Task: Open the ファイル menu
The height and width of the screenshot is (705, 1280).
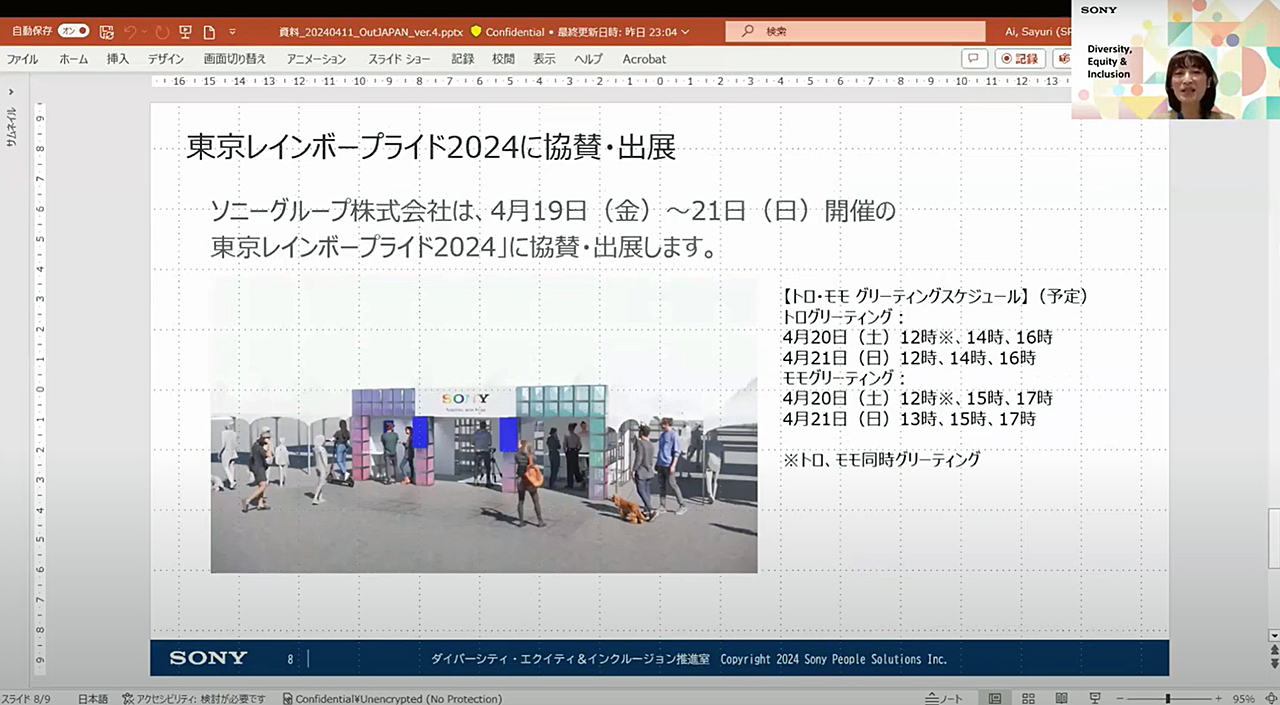Action: coord(22,59)
